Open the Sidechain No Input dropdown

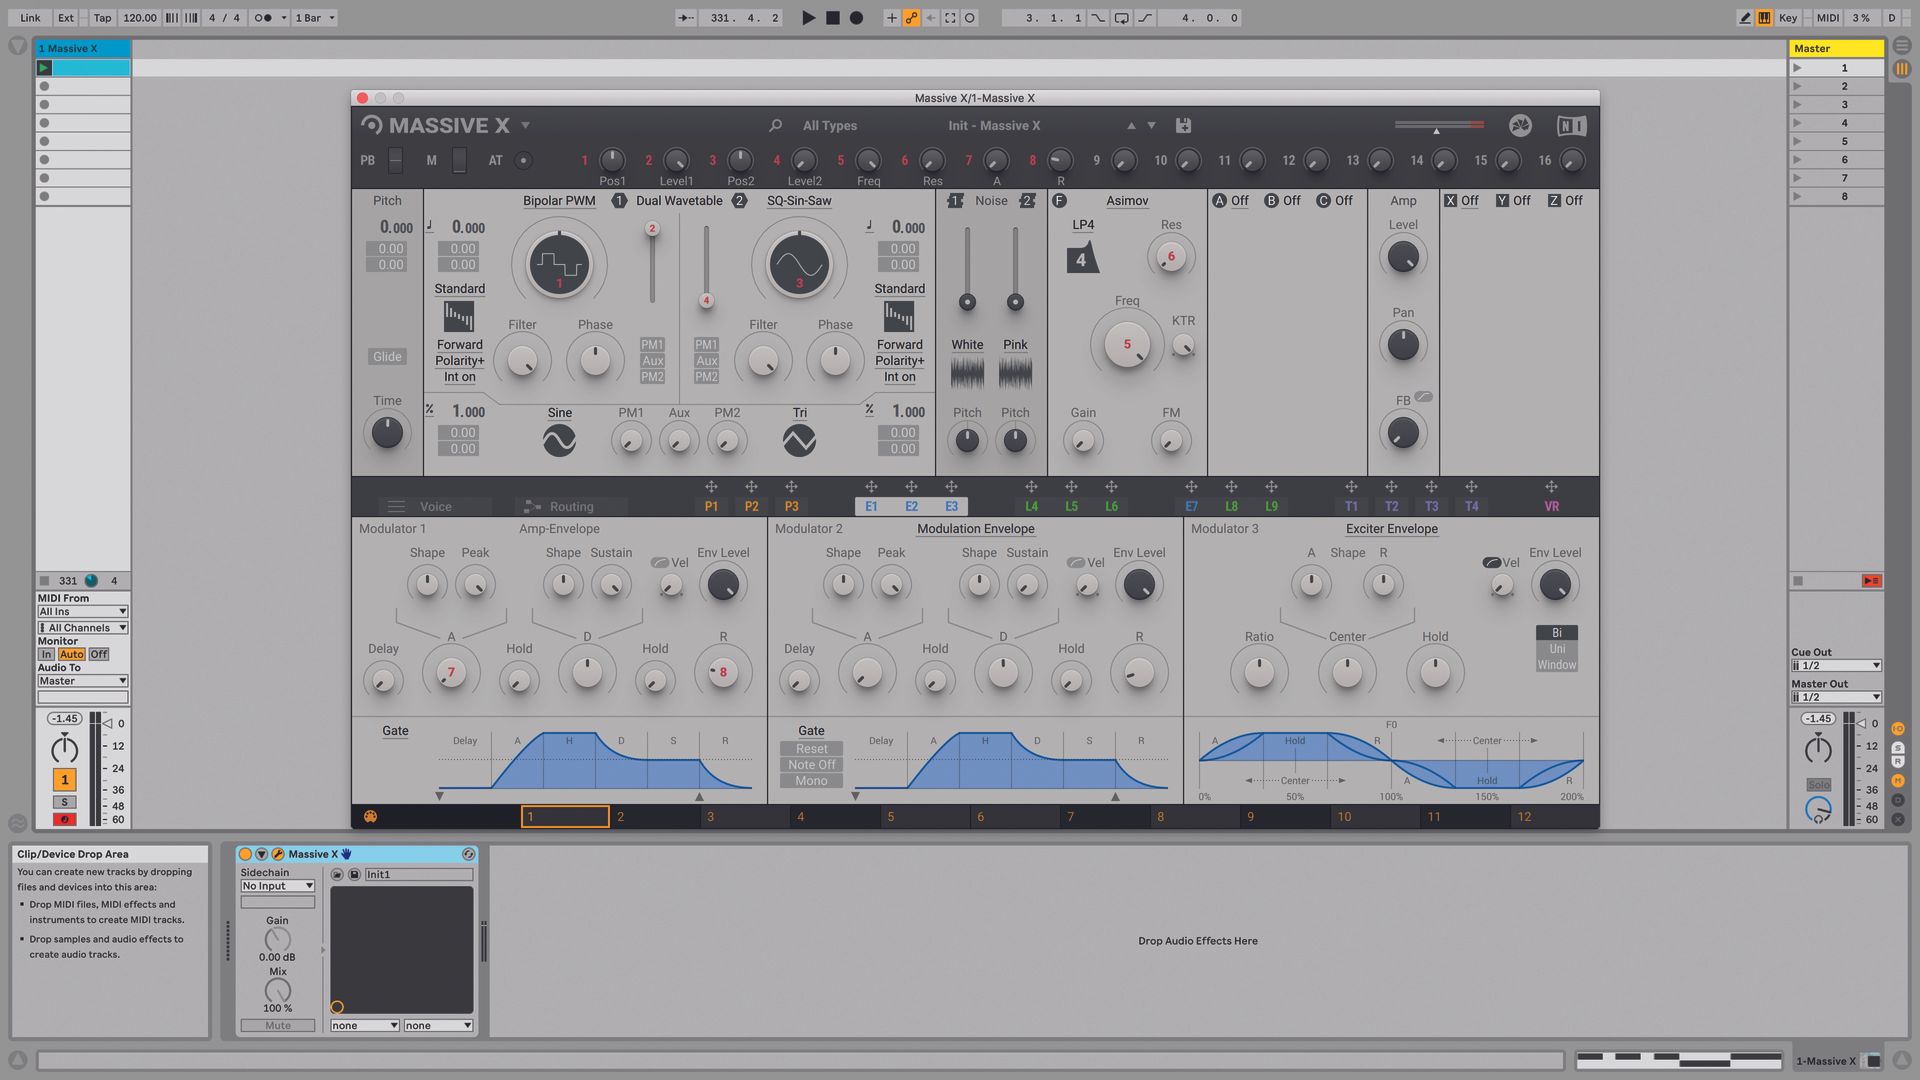[277, 885]
